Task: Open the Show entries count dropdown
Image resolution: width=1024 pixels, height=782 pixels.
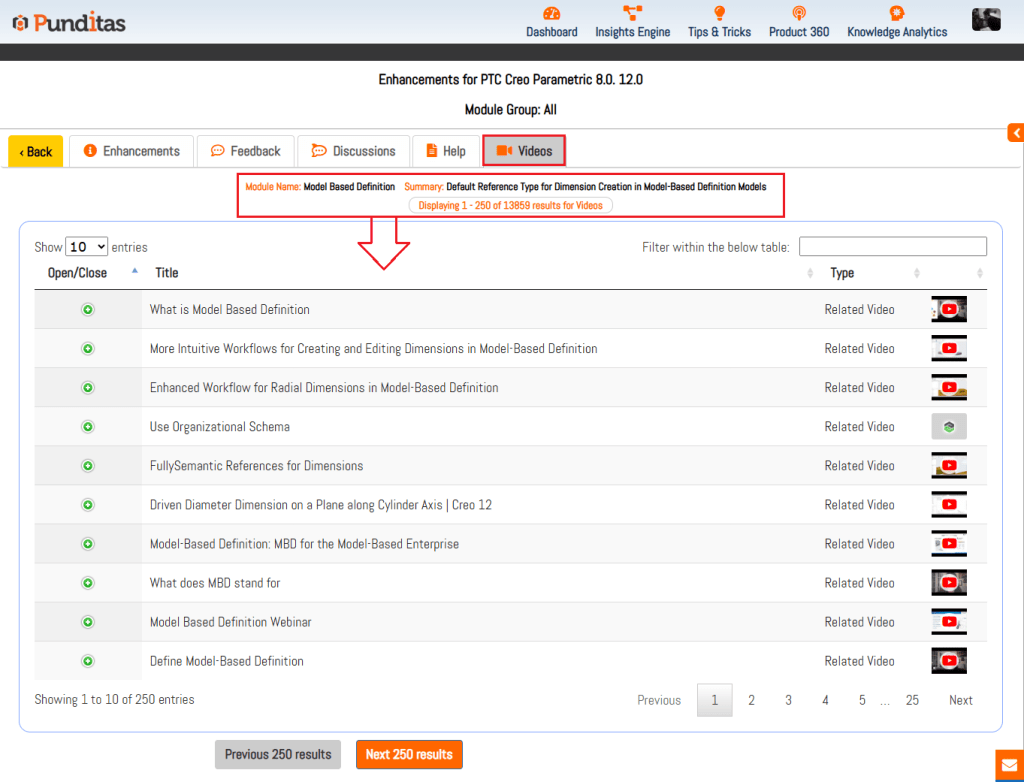Action: coord(86,247)
